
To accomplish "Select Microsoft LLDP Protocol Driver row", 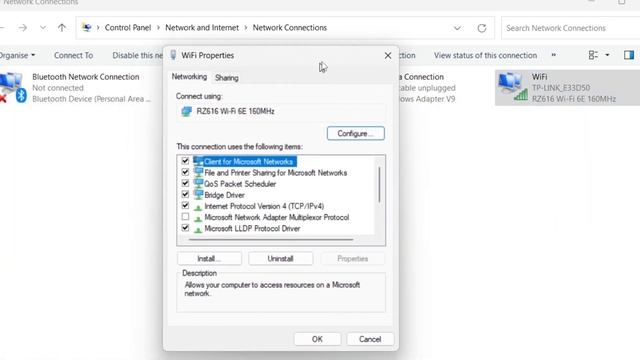I will coord(252,229).
